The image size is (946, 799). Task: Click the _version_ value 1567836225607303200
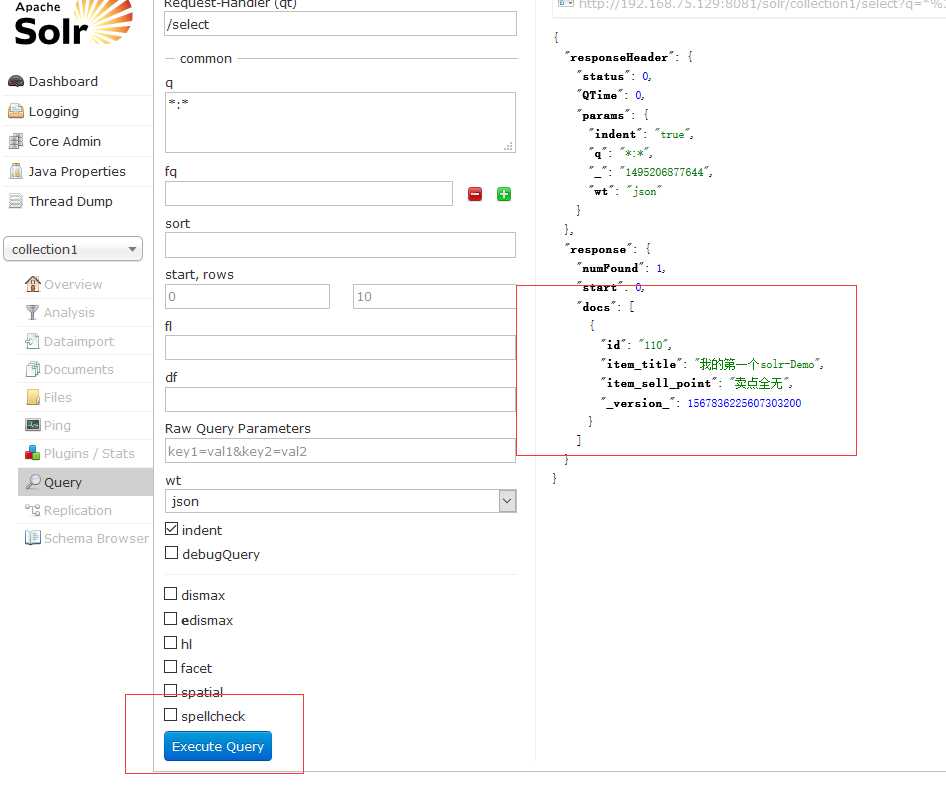tap(744, 403)
